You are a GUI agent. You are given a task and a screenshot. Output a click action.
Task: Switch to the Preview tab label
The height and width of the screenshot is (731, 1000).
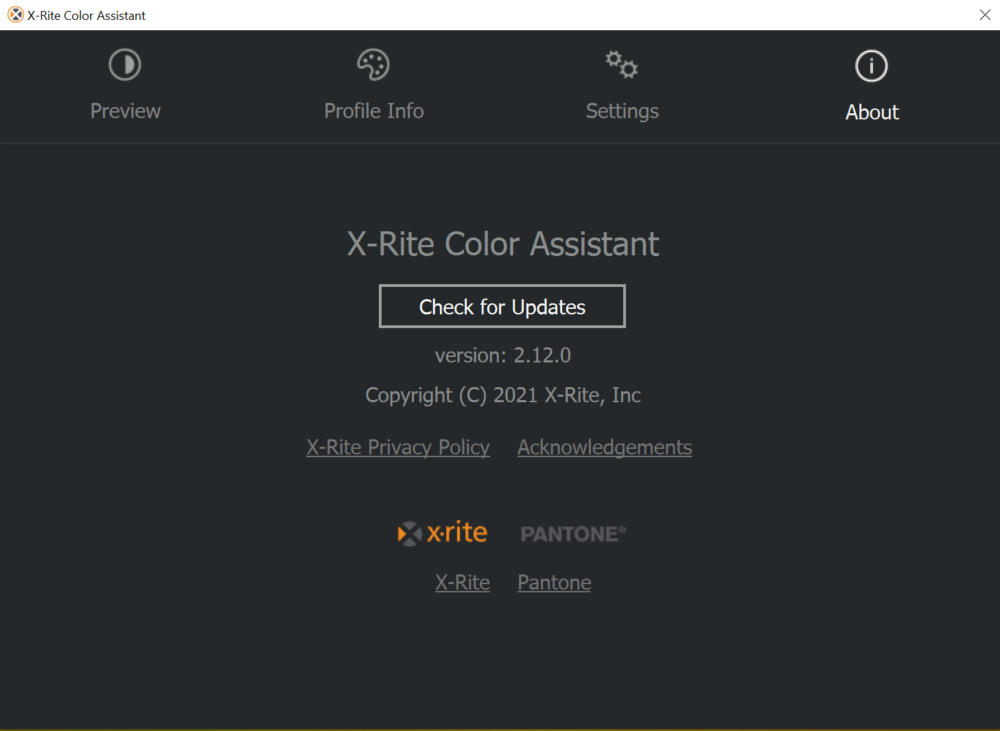(x=125, y=111)
